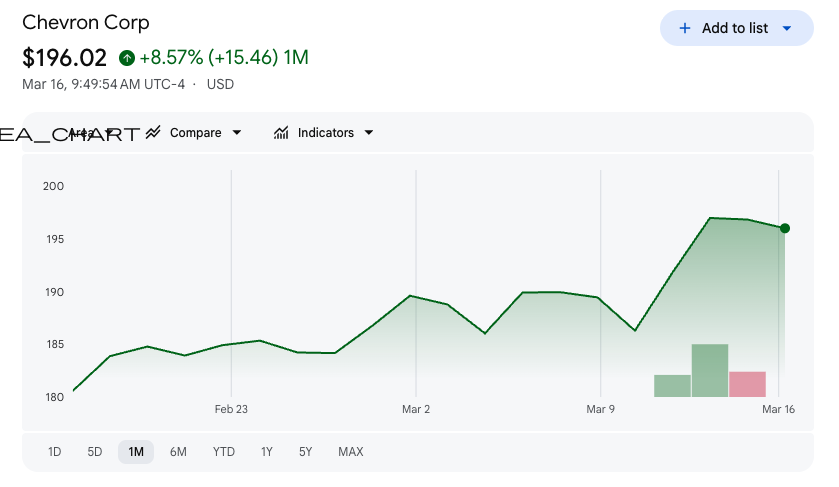Click the $196.02 price value

[x=64, y=58]
